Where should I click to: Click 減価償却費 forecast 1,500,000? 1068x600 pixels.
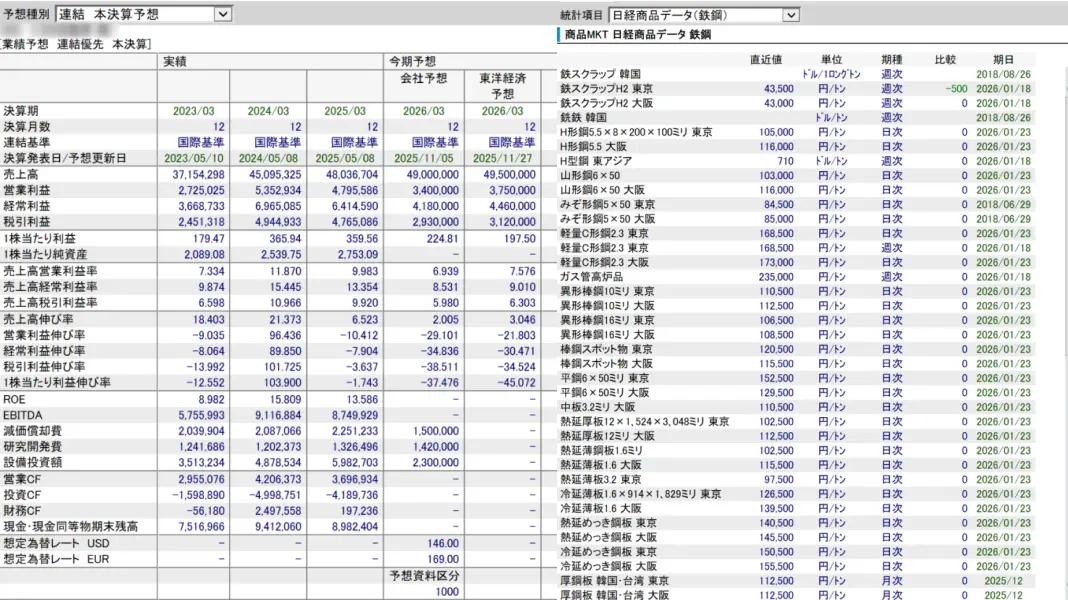click(x=435, y=431)
